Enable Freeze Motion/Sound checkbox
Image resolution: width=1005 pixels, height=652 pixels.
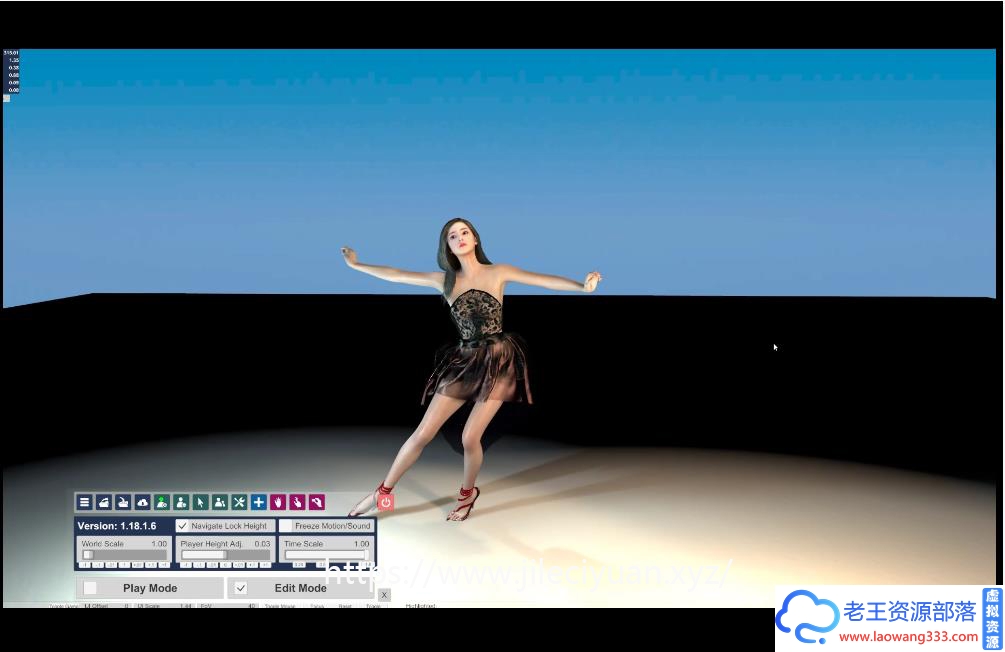pyautogui.click(x=286, y=526)
